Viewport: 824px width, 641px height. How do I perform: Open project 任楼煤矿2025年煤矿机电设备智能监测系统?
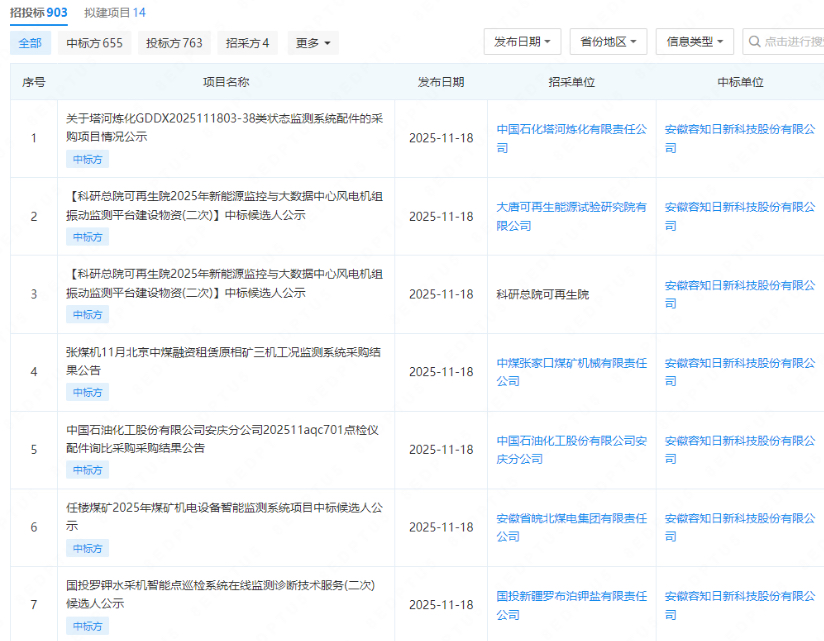tap(224, 516)
